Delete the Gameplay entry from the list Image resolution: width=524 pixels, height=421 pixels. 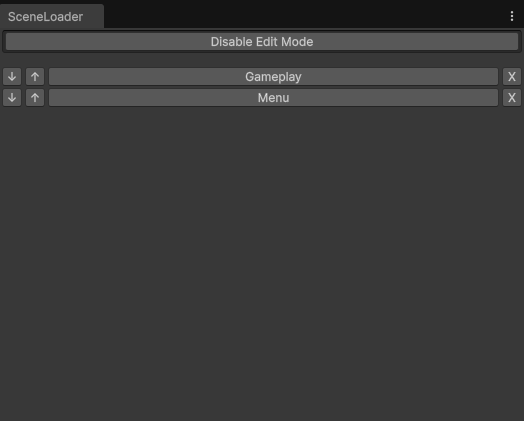click(512, 77)
